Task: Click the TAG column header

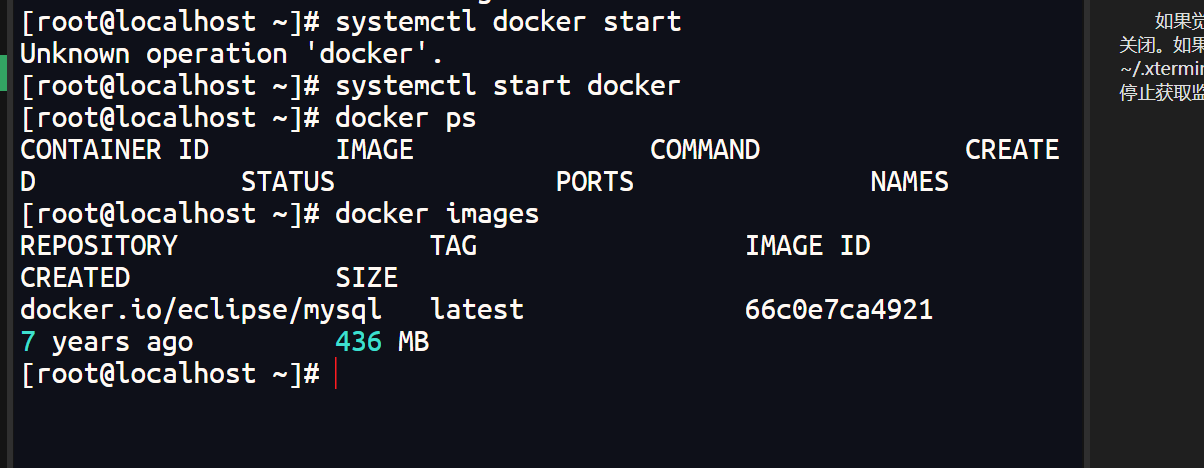Action: tap(453, 246)
